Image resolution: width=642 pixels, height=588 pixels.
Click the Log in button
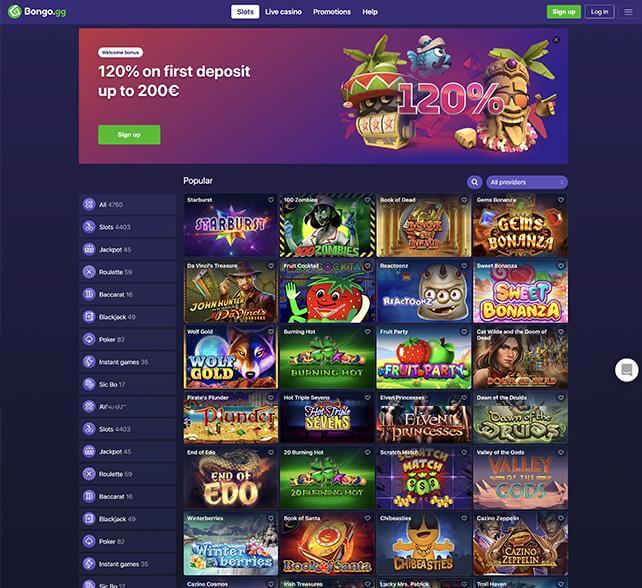(599, 12)
